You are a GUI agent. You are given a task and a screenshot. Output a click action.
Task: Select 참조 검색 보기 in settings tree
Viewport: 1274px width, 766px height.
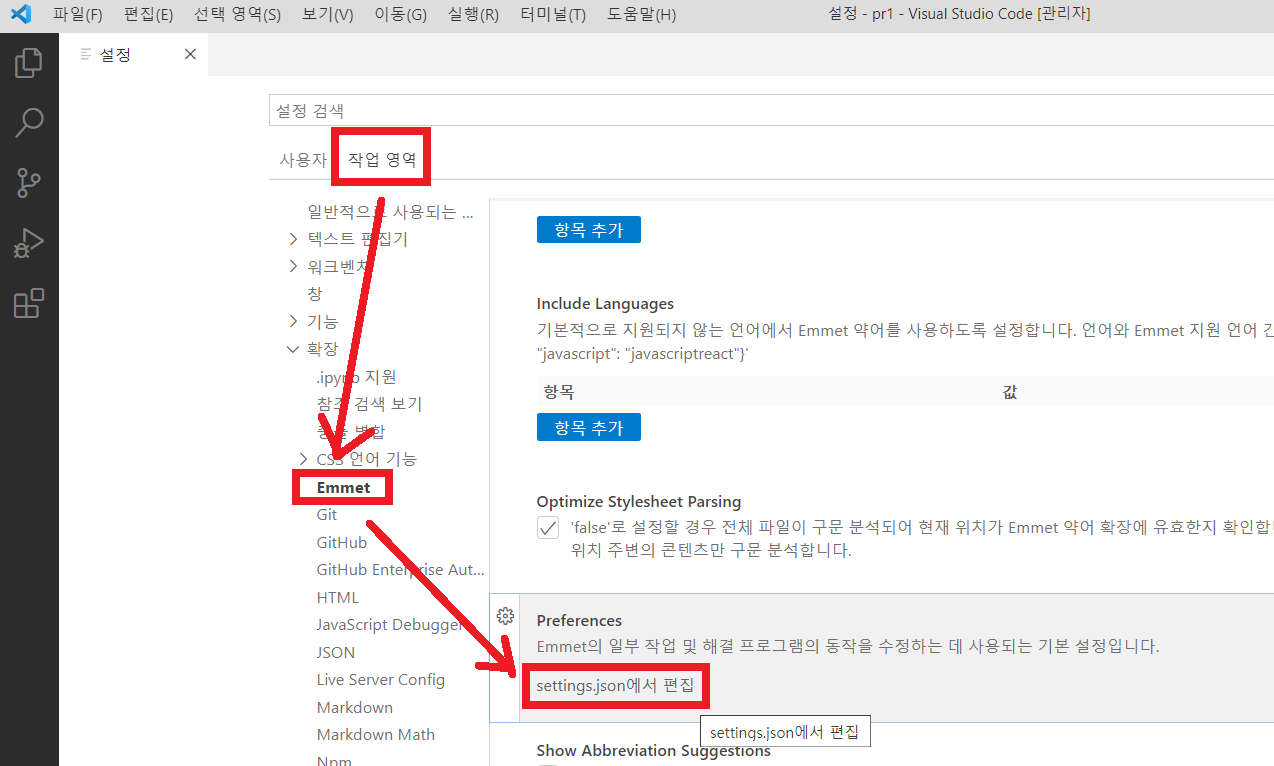[x=369, y=404]
